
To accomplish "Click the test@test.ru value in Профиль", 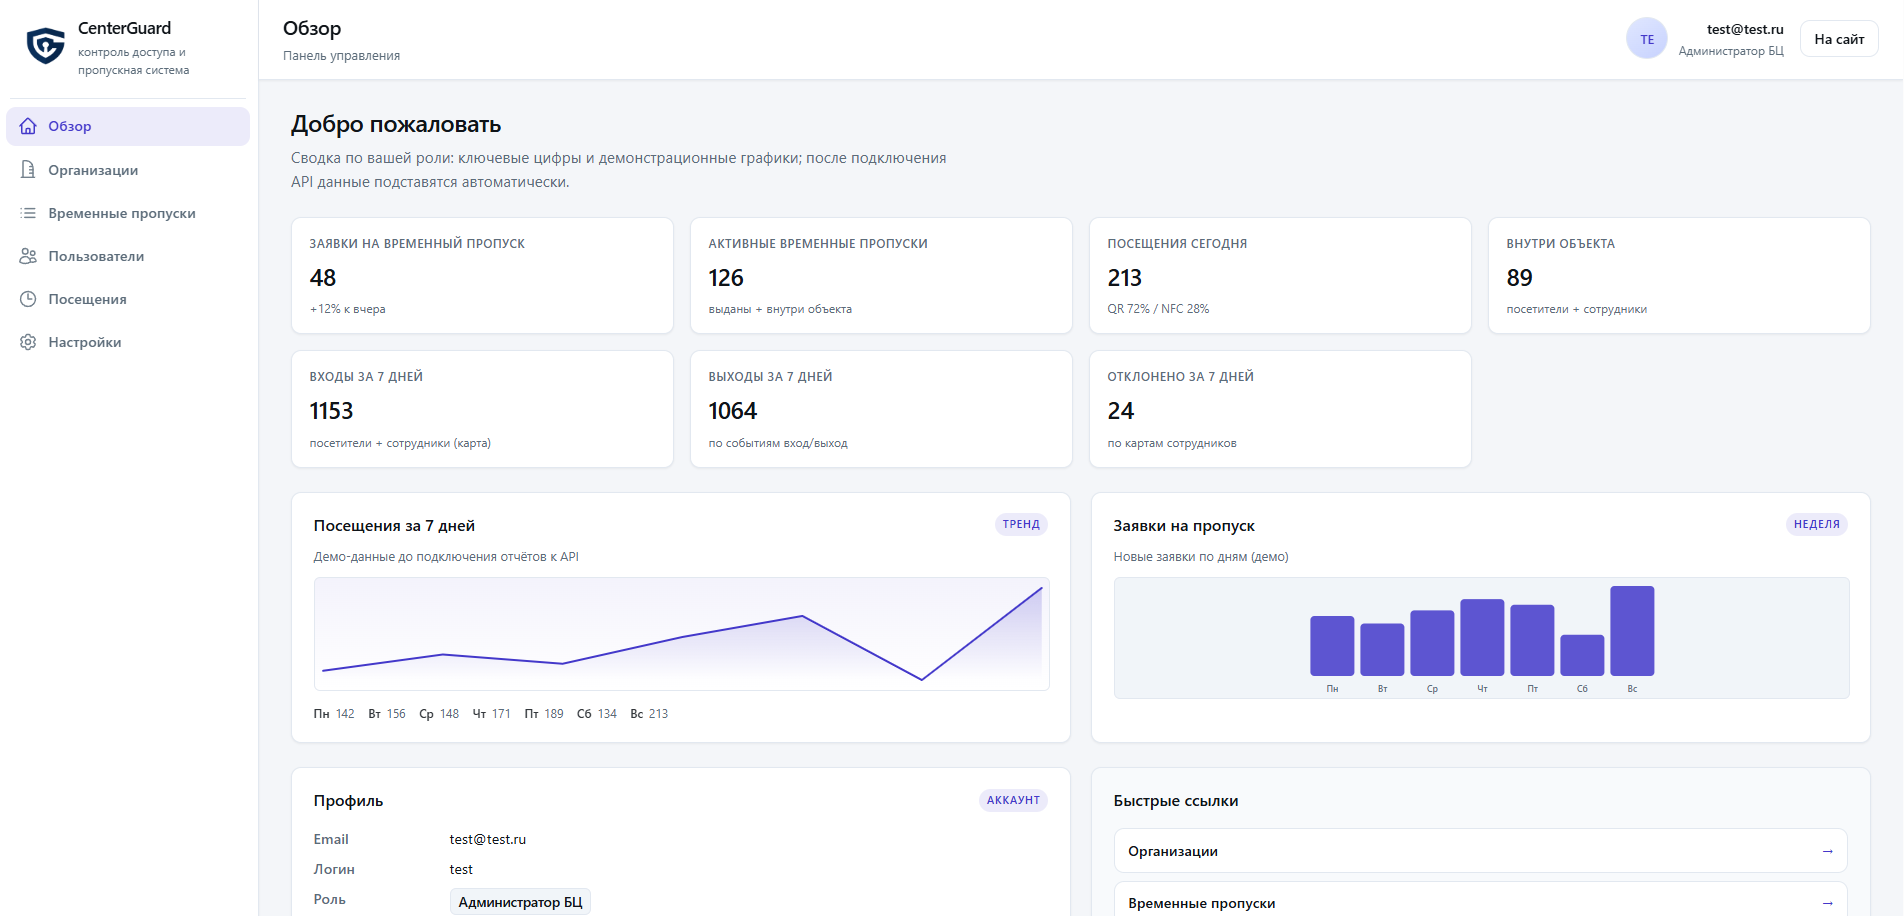I will tap(488, 840).
